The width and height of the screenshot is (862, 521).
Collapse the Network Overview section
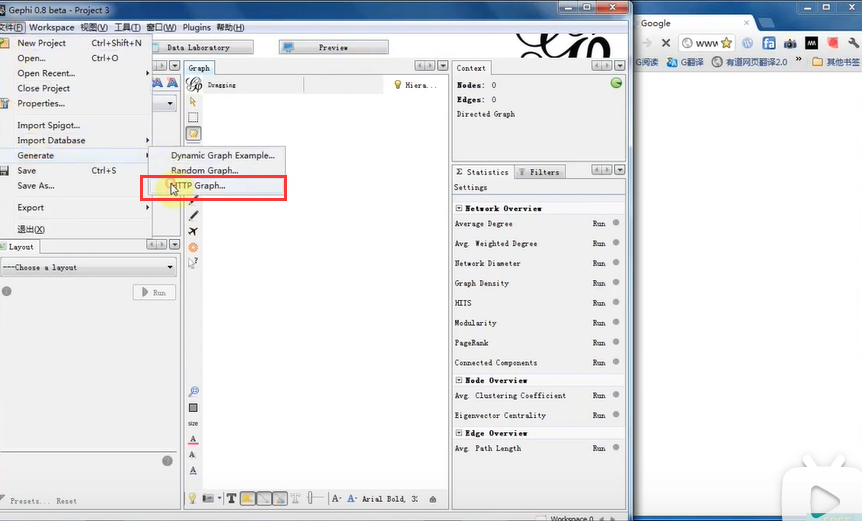[459, 208]
